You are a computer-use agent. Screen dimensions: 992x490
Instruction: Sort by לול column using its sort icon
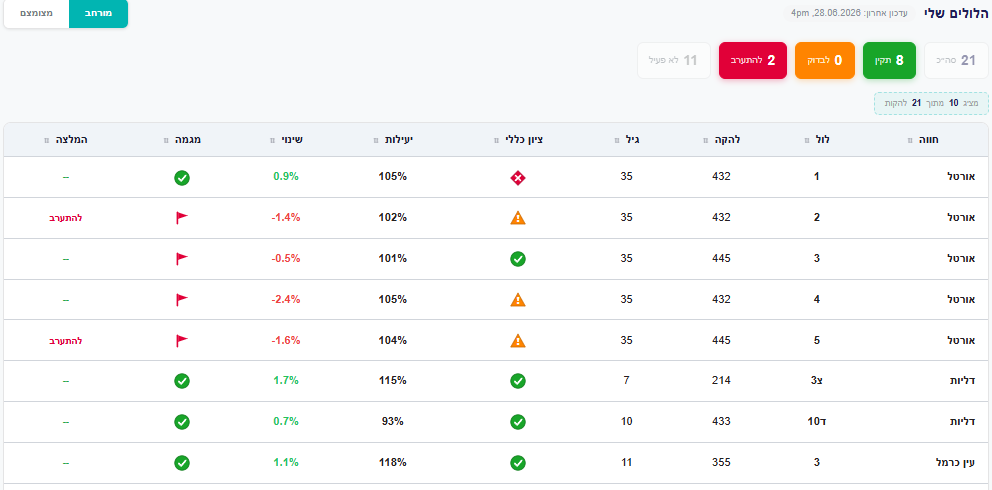[807, 140]
